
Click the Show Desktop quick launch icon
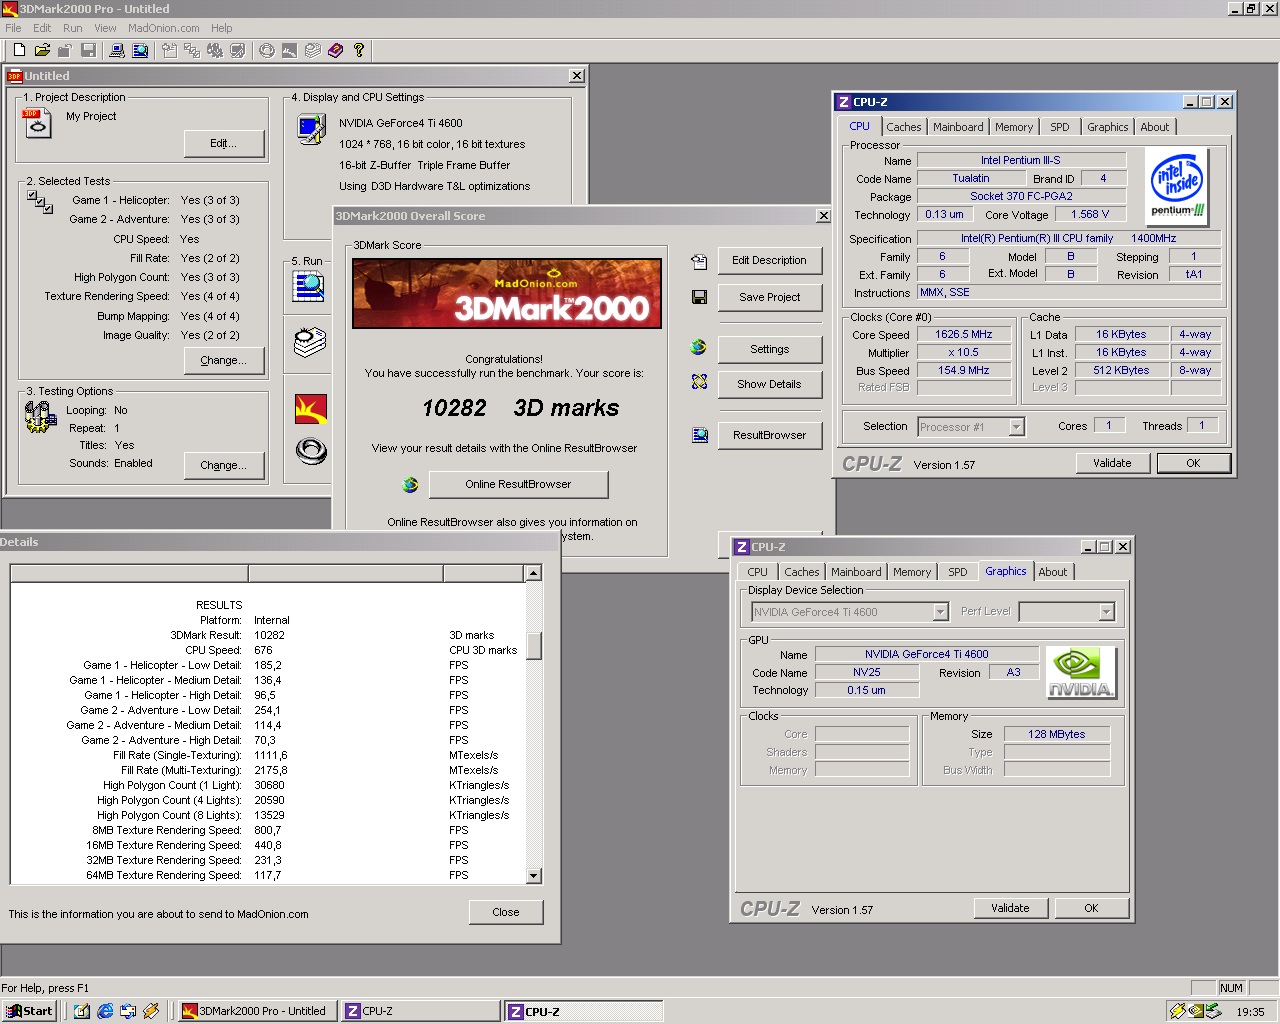[x=82, y=1011]
